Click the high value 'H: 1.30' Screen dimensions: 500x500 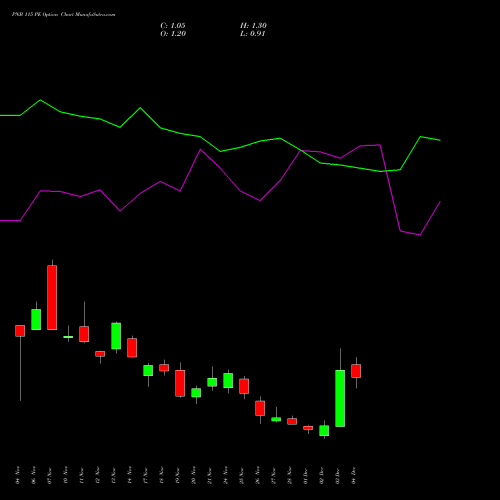click(x=253, y=26)
